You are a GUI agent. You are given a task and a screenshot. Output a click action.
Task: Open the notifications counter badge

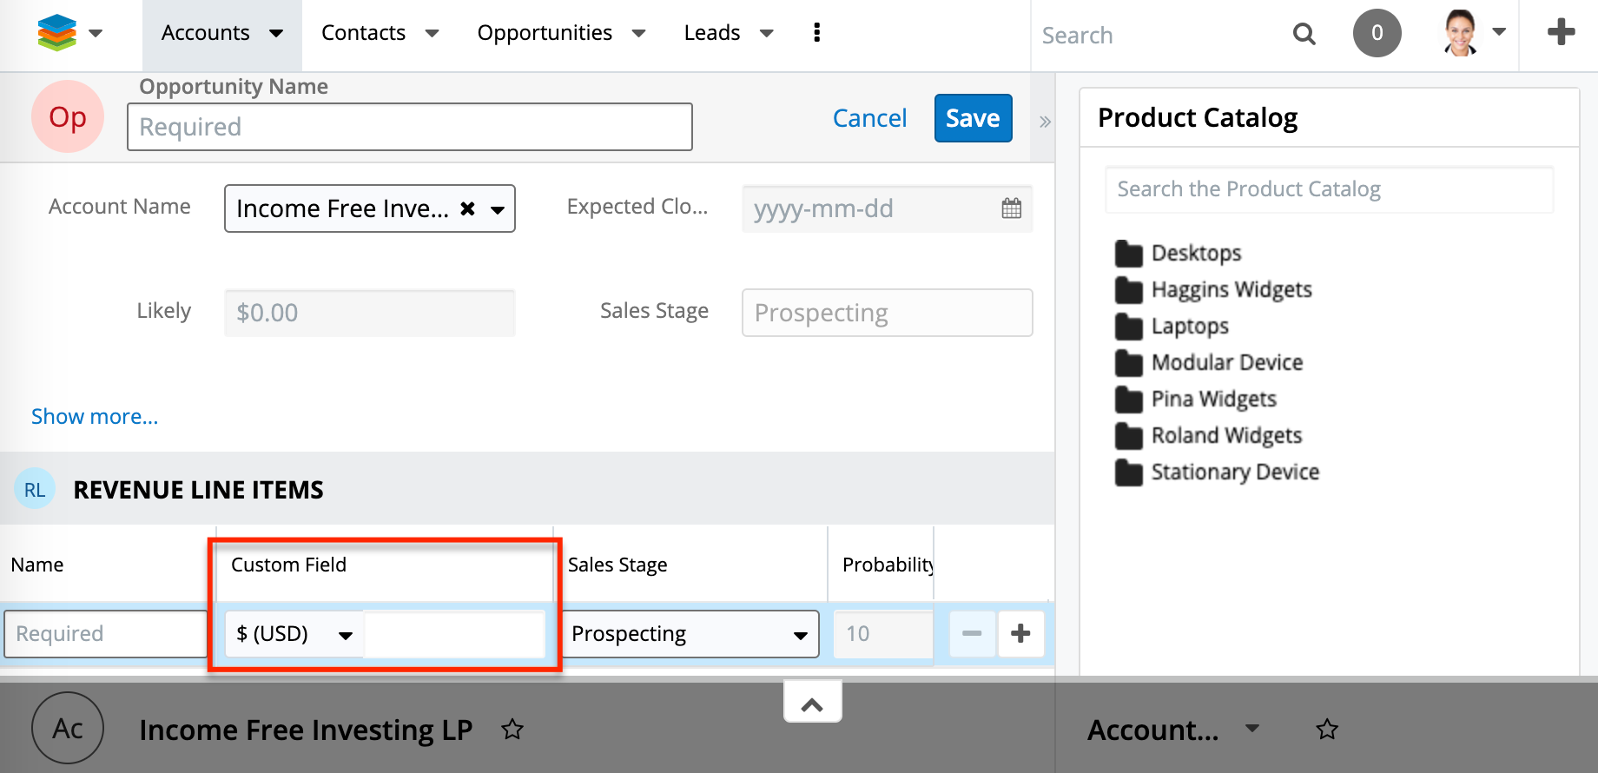pos(1376,34)
